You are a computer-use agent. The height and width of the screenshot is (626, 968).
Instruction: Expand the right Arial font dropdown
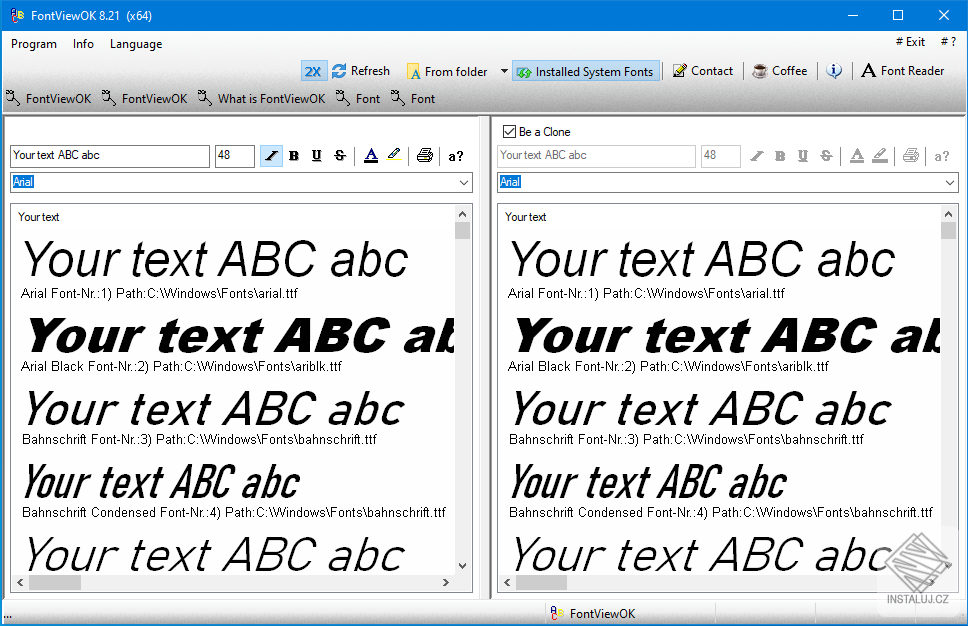950,183
